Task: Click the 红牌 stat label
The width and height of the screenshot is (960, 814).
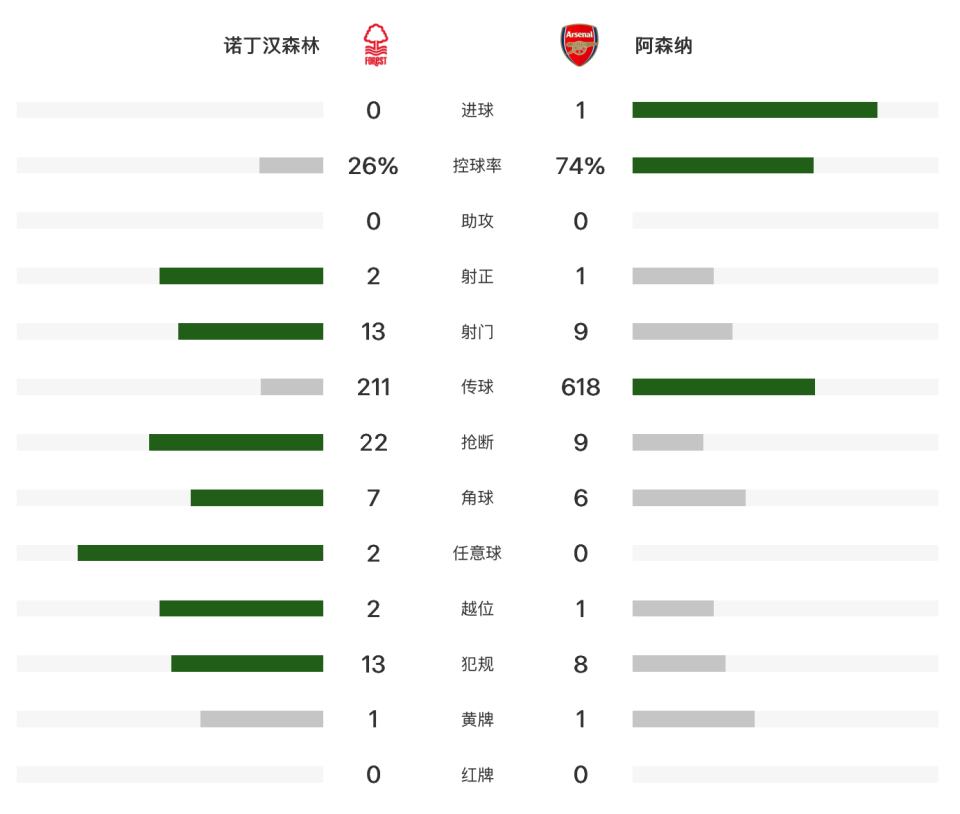Action: 477,775
